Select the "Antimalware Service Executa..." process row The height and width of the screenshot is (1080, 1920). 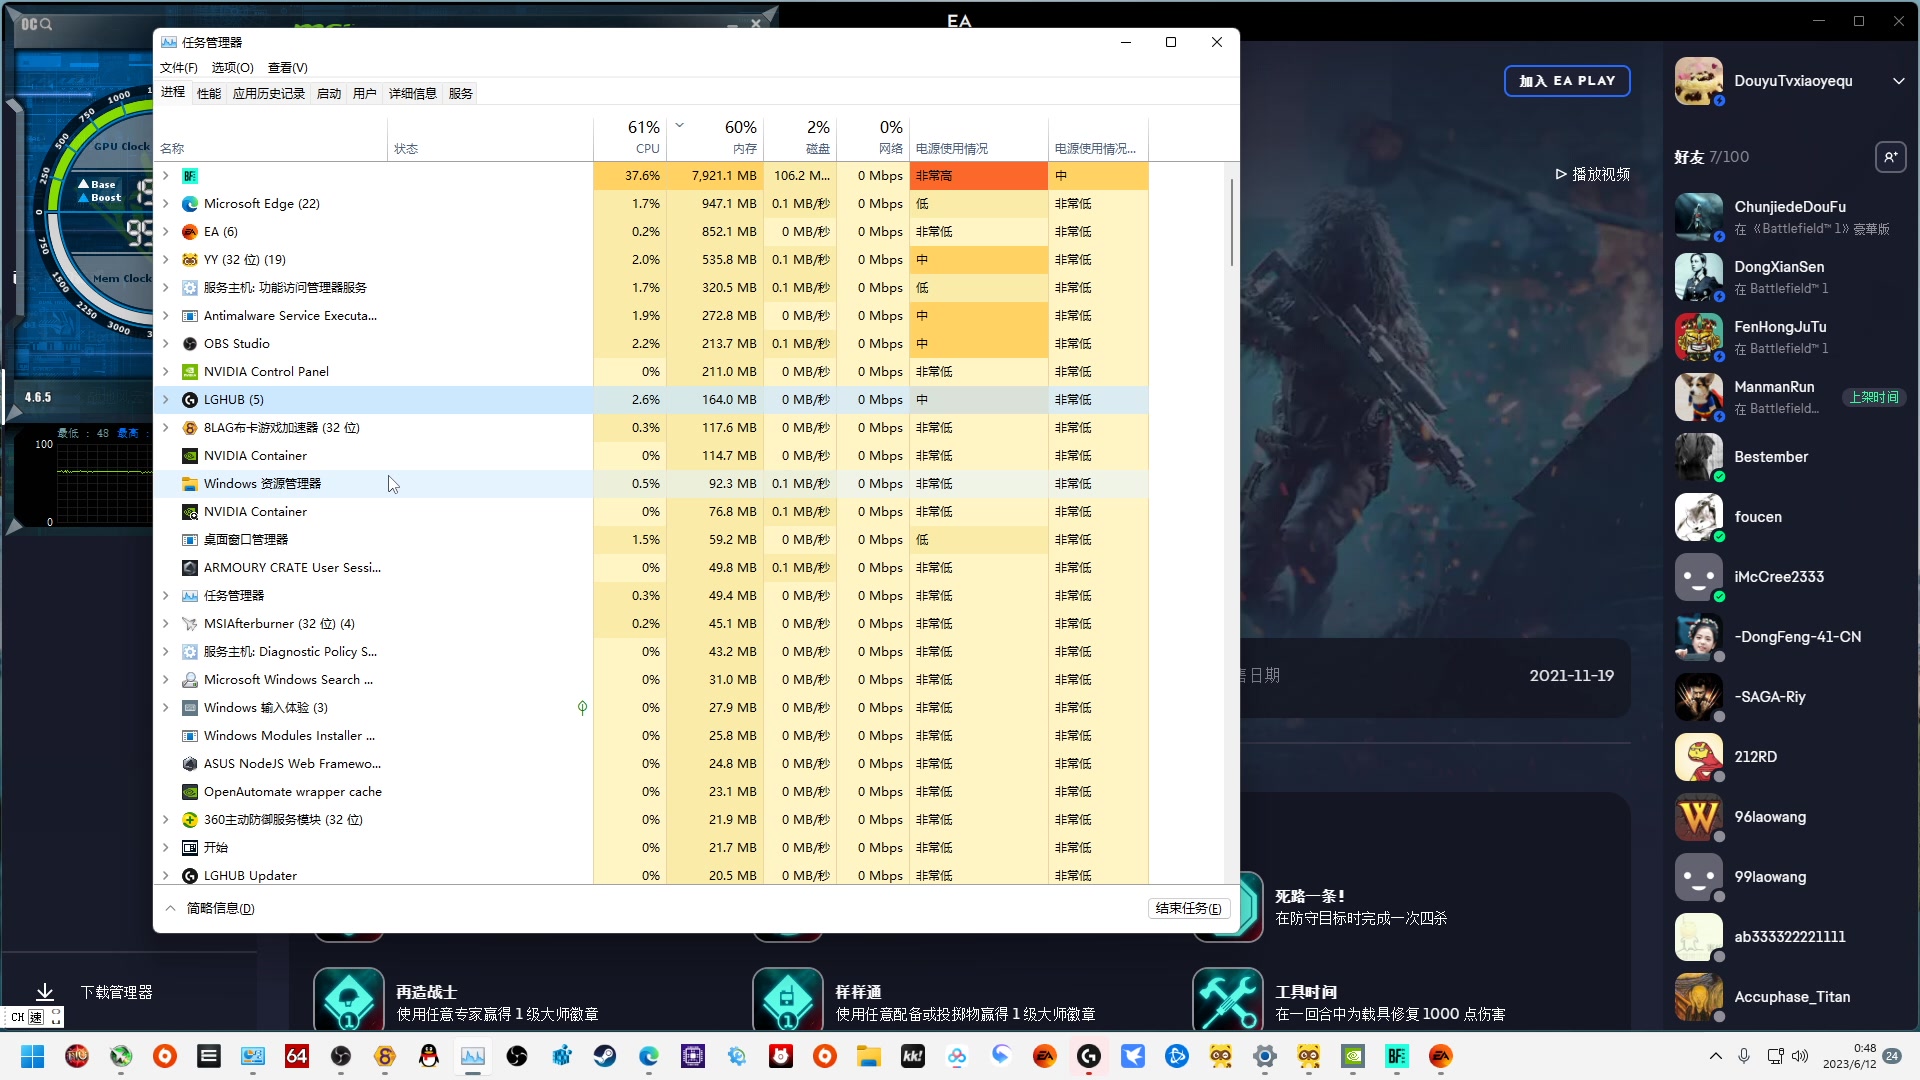coord(652,316)
